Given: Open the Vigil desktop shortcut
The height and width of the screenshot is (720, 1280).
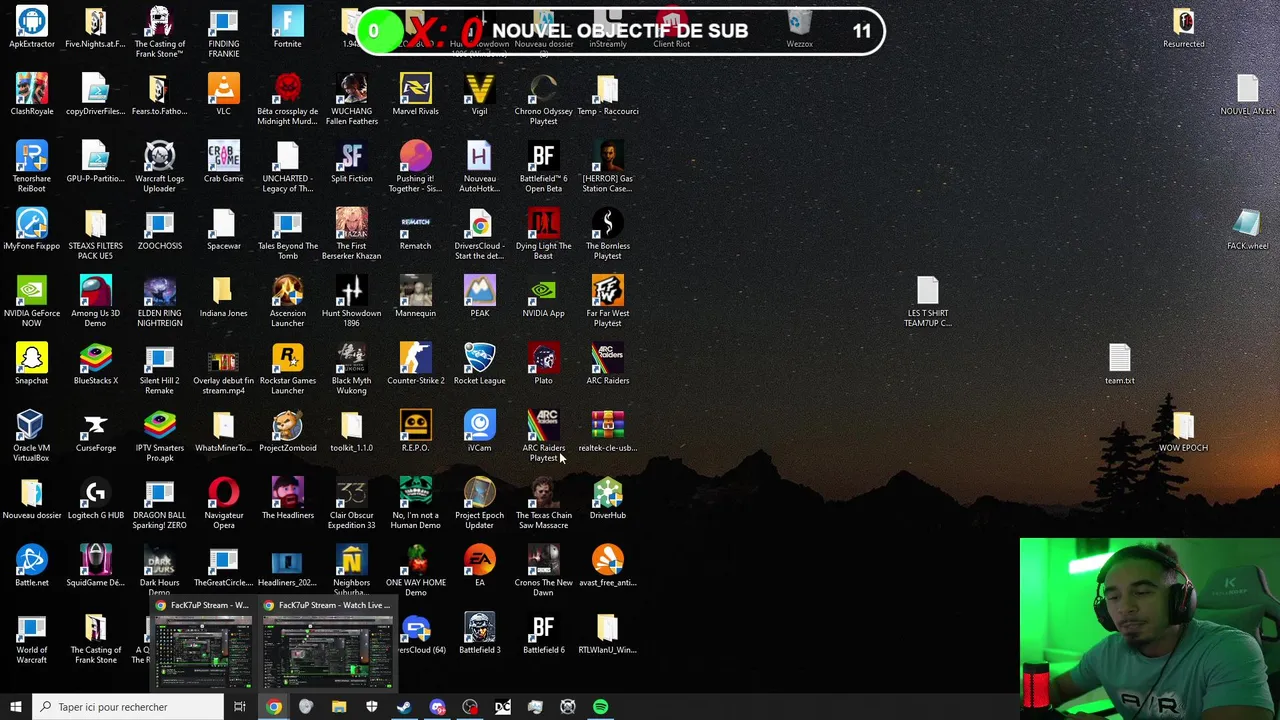Looking at the screenshot, I should coord(480,95).
